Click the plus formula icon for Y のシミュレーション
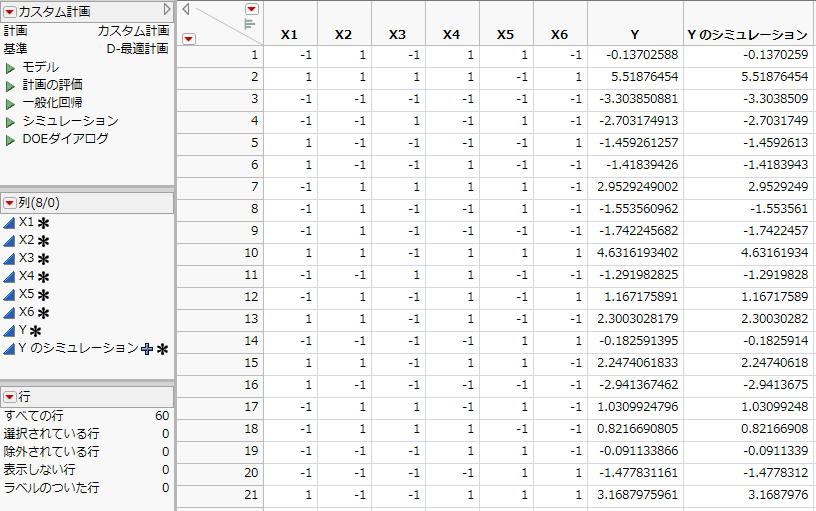The width and height of the screenshot is (816, 511). pos(147,349)
